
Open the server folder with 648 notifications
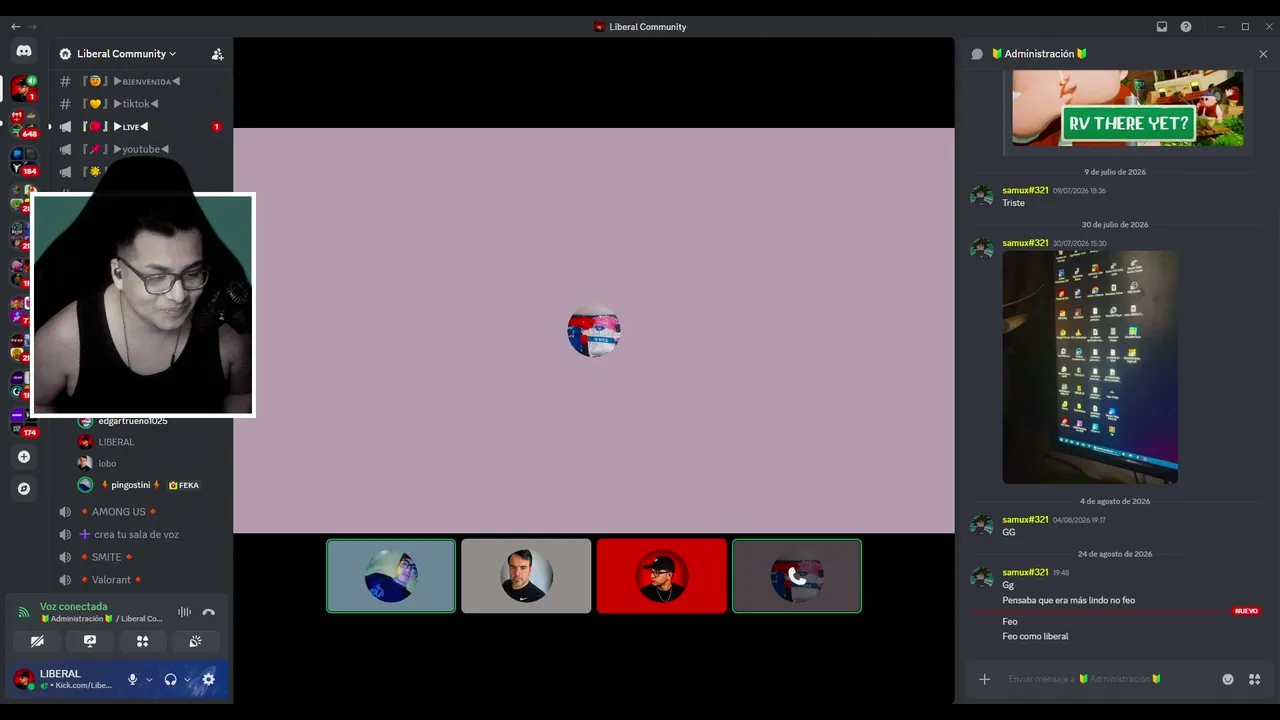point(24,124)
